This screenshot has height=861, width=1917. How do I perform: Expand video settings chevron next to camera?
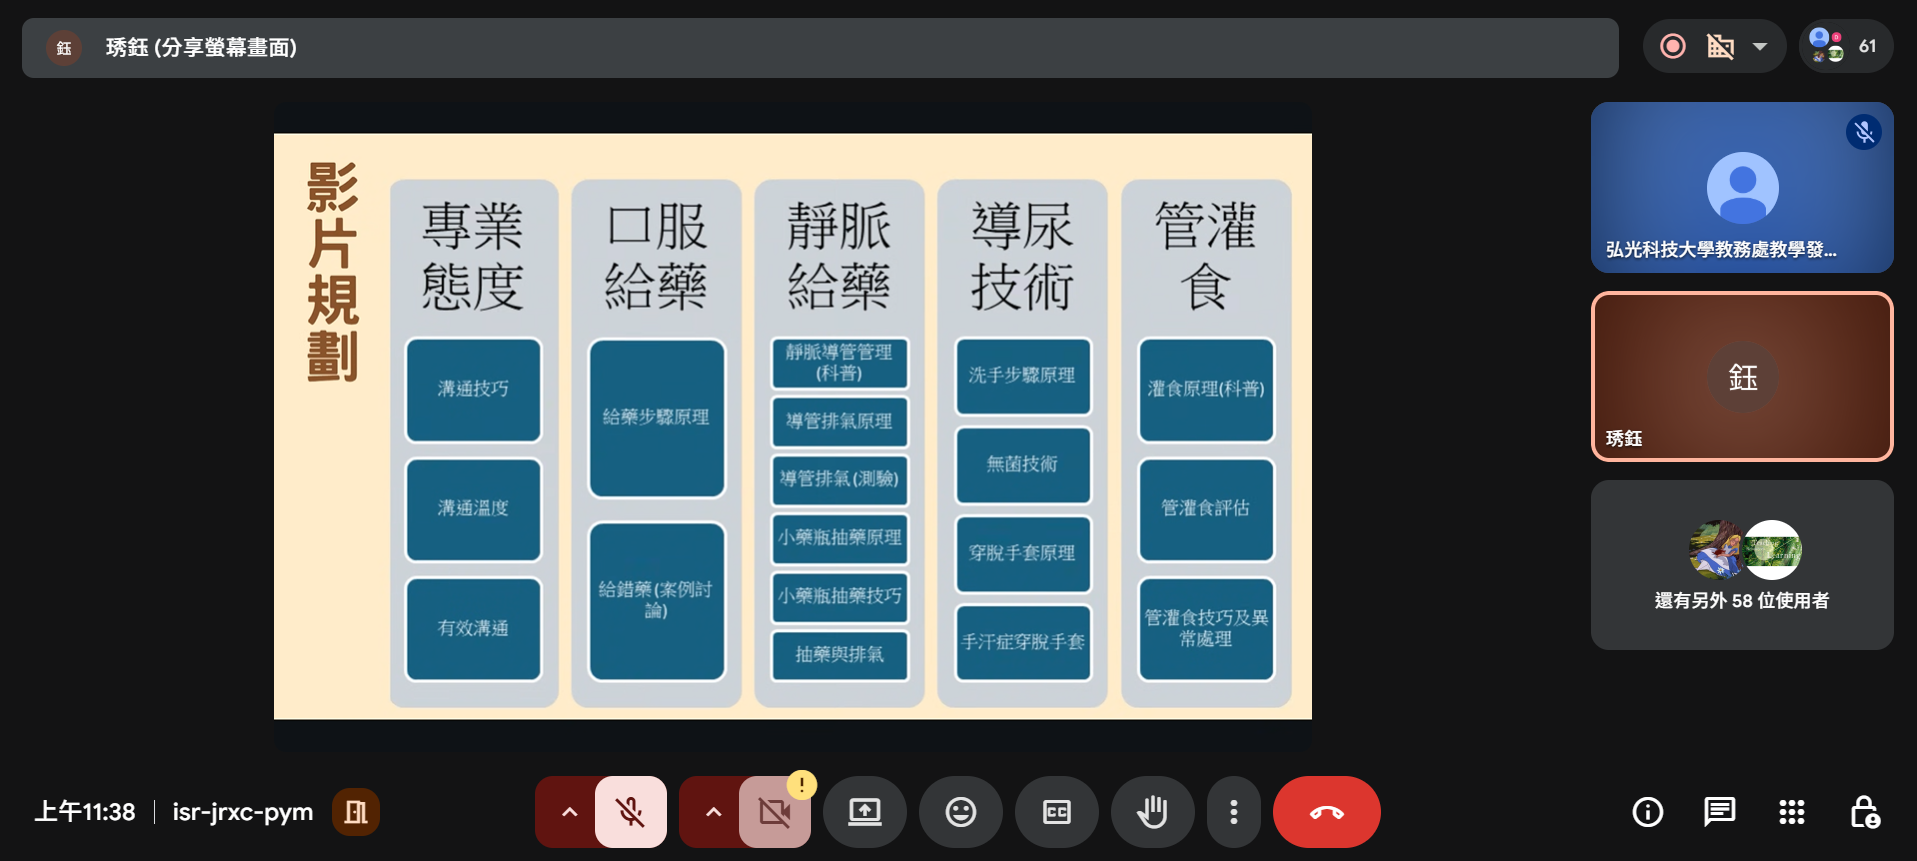[712, 812]
